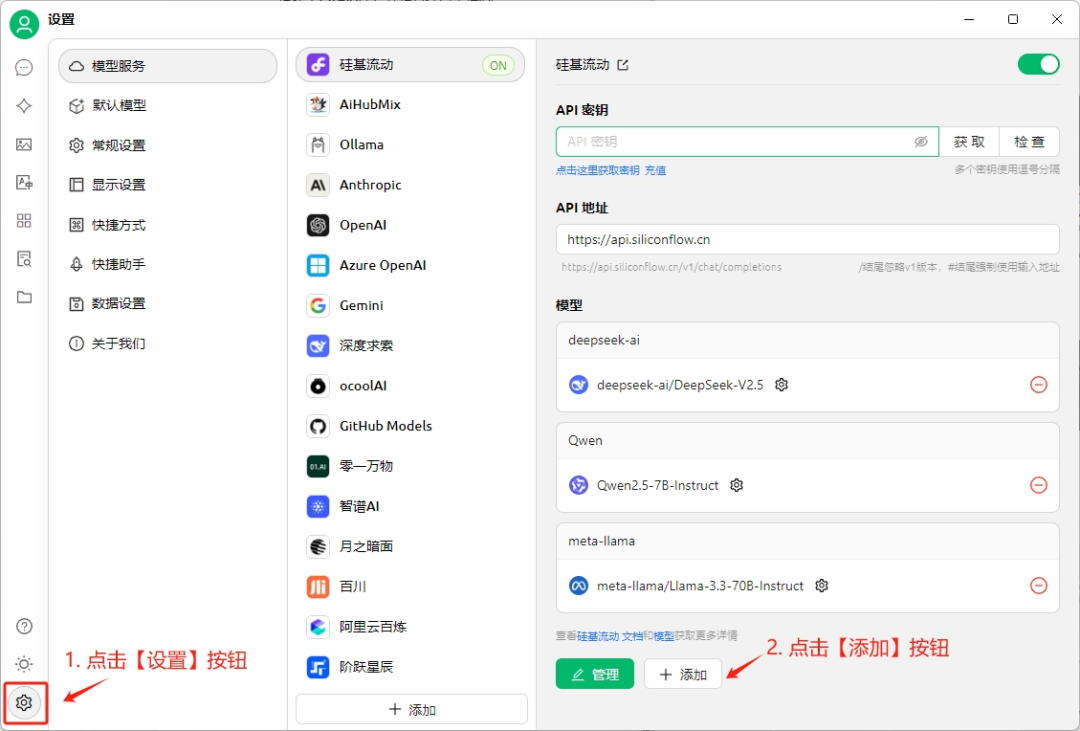Open settings gear for Llama-3.3-70B-Instruct model

pyautogui.click(x=821, y=586)
